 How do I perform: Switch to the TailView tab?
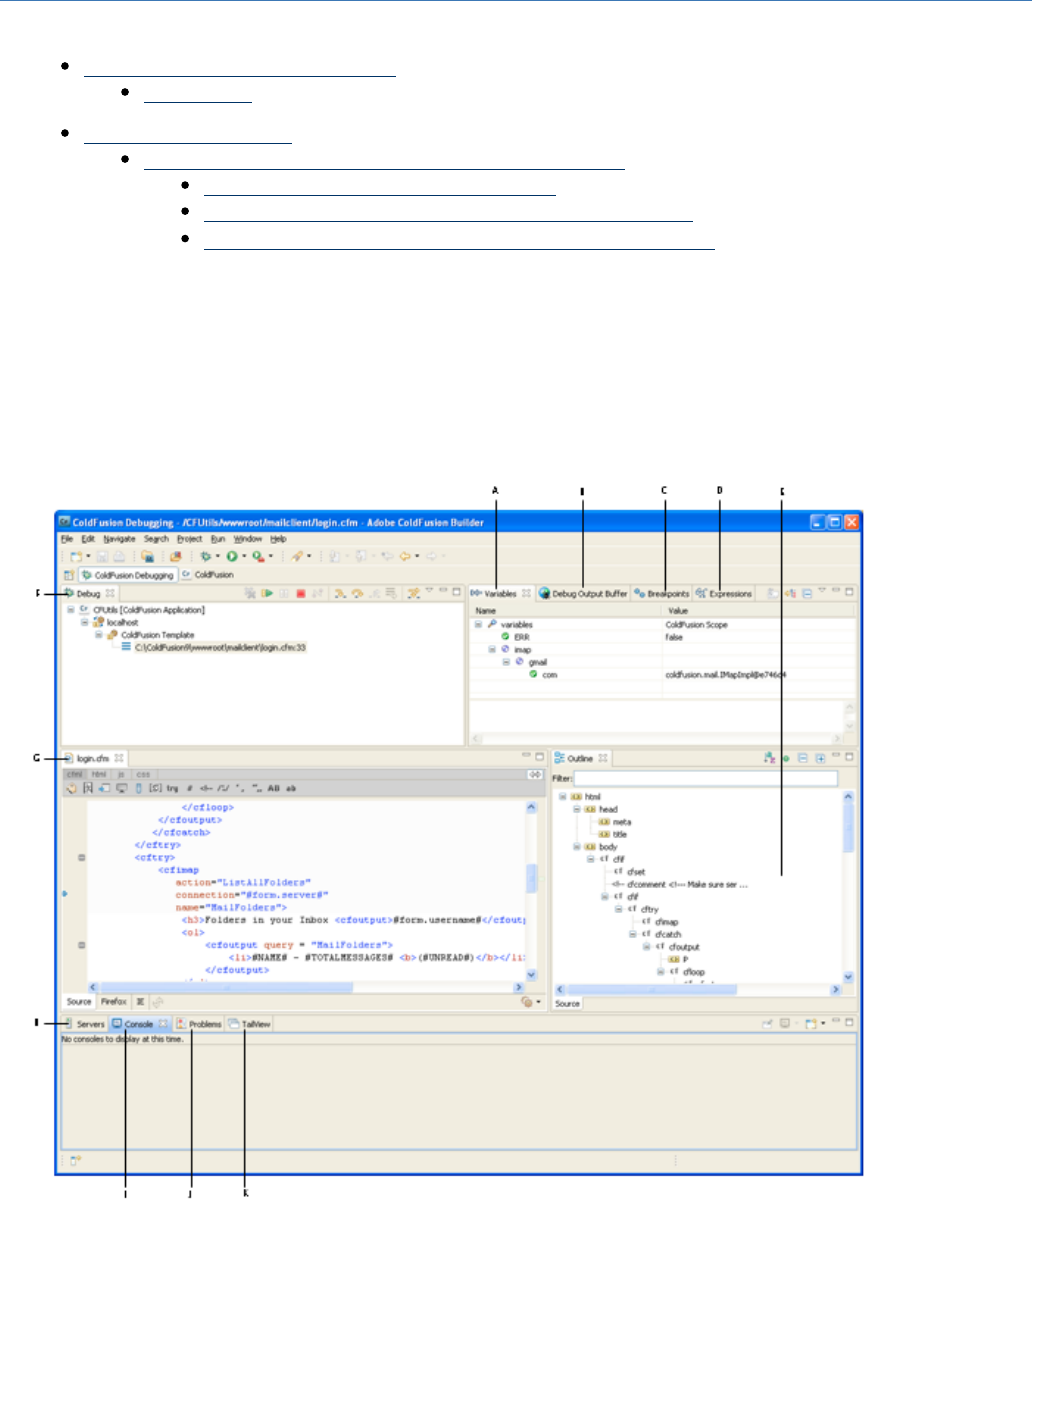click(x=249, y=1024)
